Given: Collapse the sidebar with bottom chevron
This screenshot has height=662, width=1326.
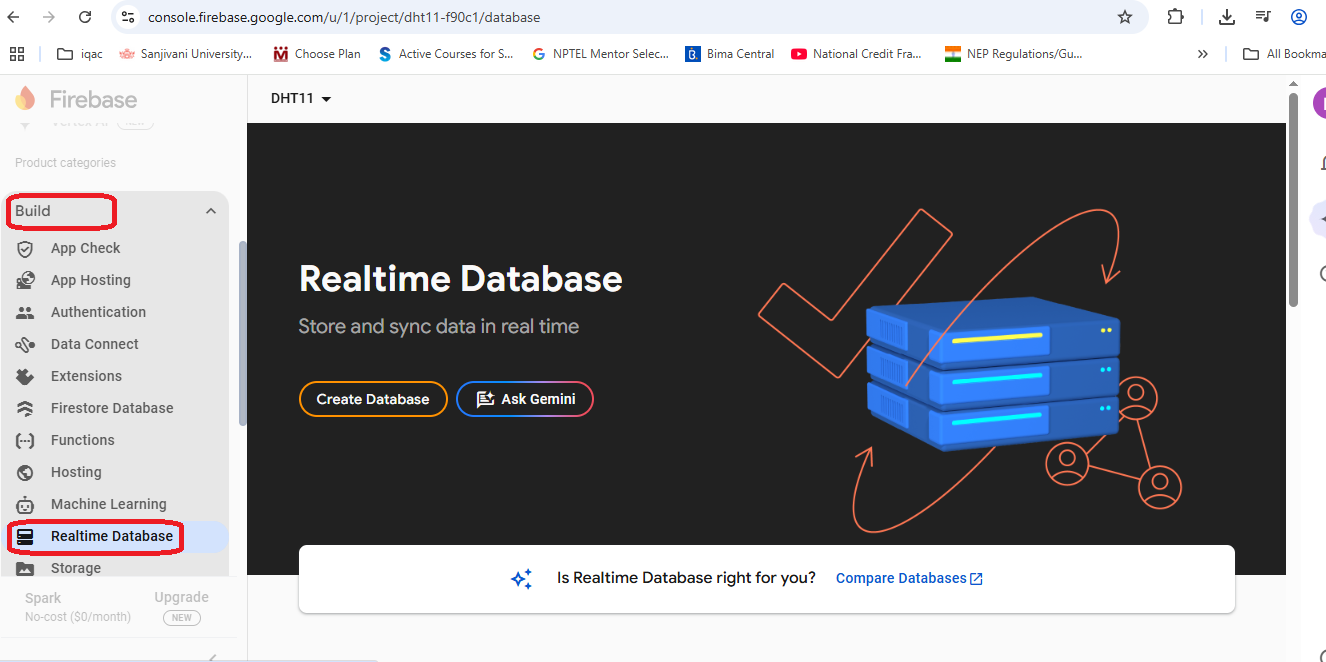Looking at the screenshot, I should click(213, 657).
